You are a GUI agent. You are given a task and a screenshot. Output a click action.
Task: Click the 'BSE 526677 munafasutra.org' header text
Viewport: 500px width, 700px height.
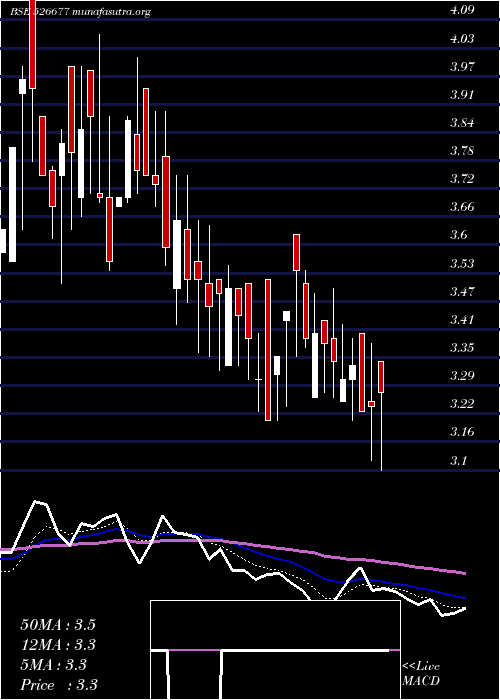coord(80,12)
